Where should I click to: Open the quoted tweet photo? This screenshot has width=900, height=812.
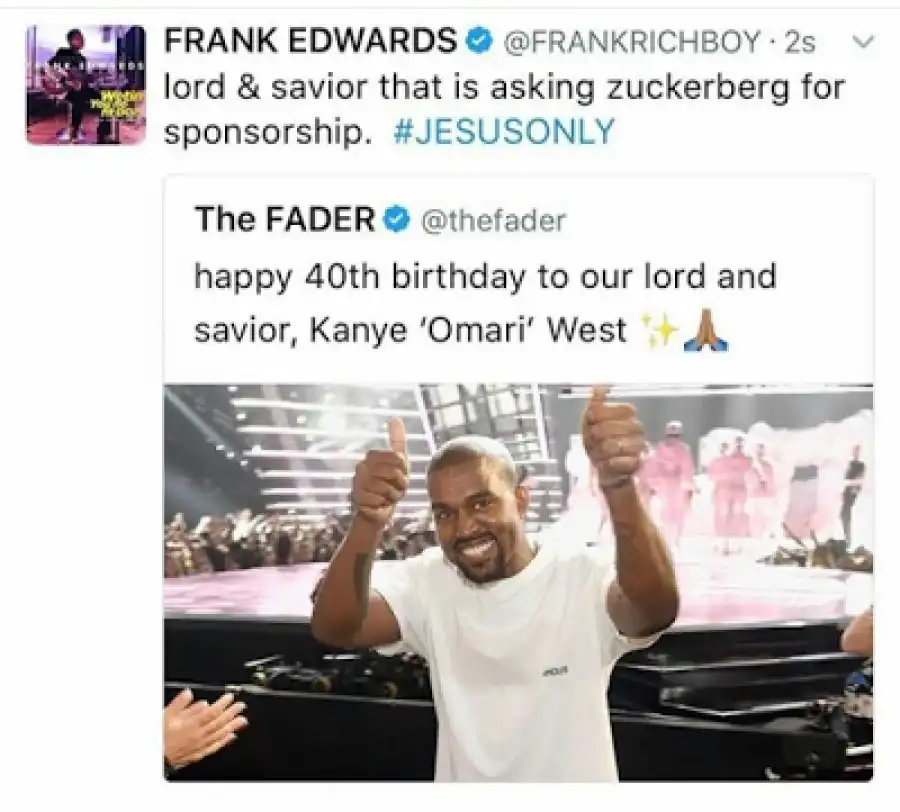518,582
